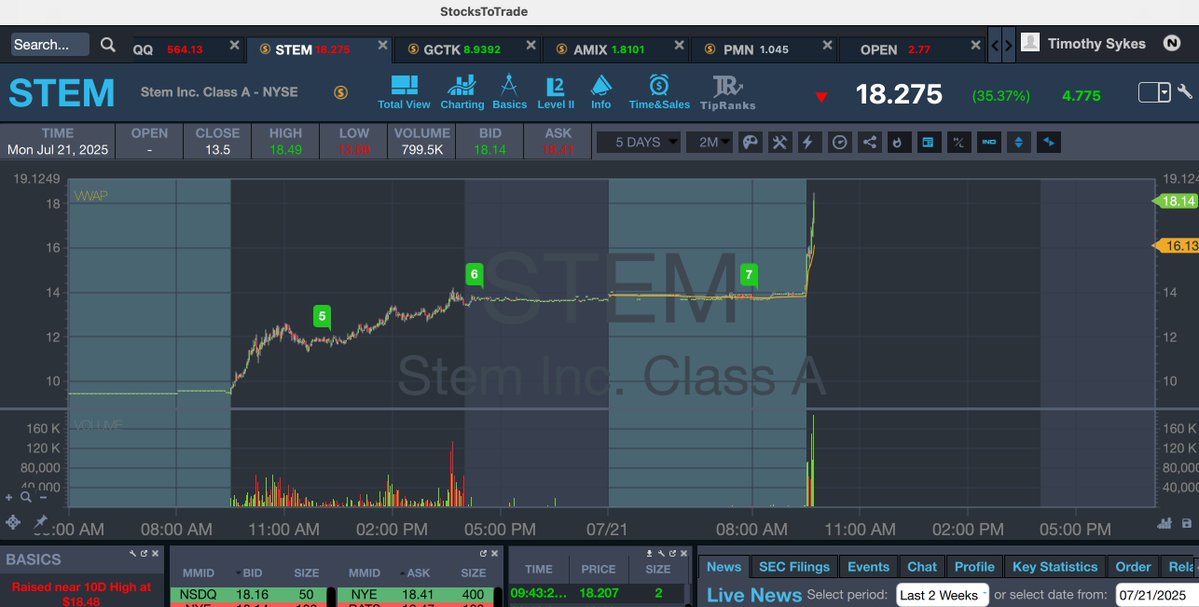Zoom in the chart with plus icon
Image resolution: width=1199 pixels, height=607 pixels.
pos(8,497)
